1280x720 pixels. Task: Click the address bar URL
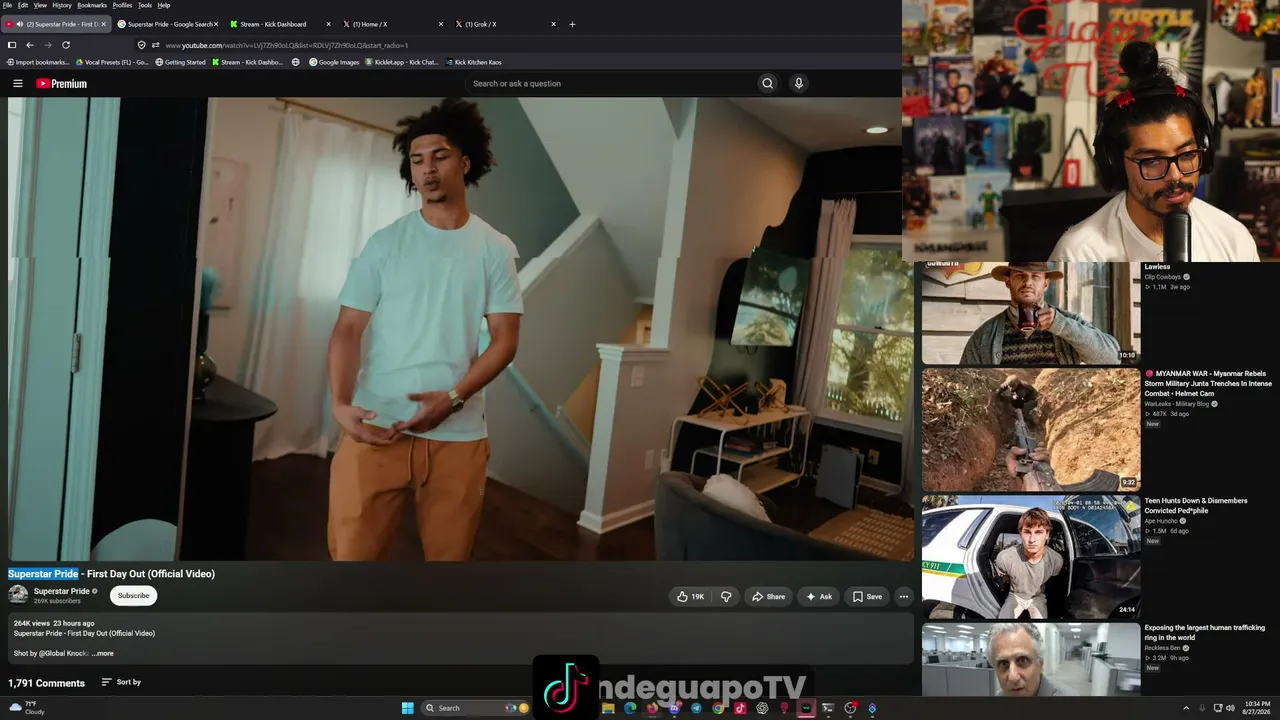coord(287,45)
